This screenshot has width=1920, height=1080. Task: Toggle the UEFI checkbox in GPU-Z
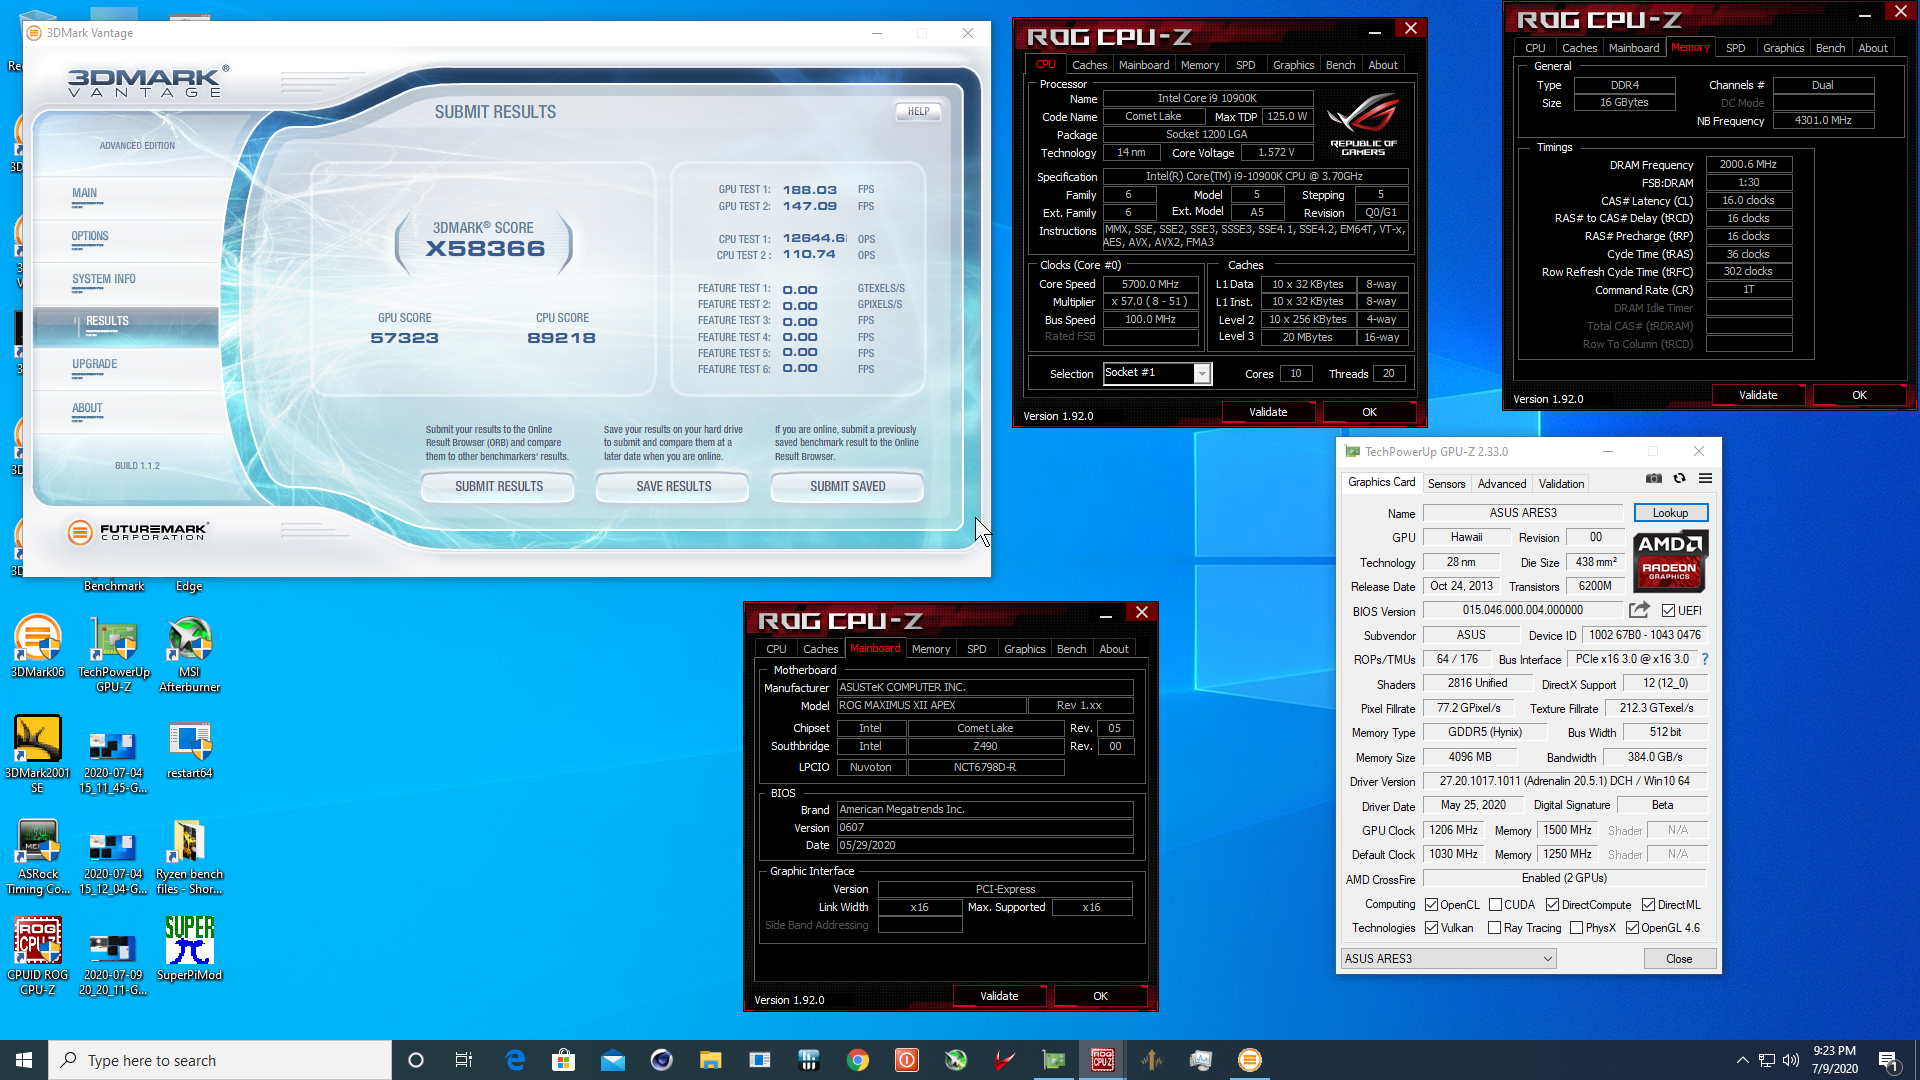[x=1668, y=610]
